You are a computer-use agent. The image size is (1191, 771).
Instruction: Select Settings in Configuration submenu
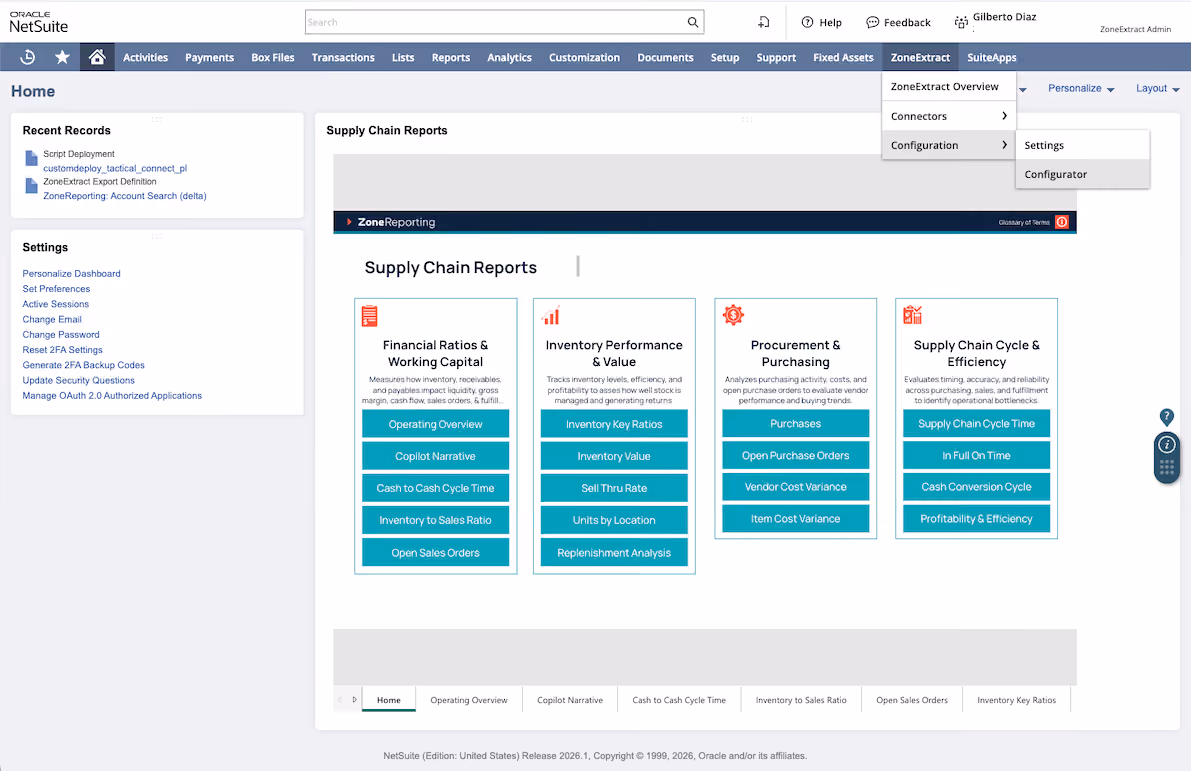1082,145
